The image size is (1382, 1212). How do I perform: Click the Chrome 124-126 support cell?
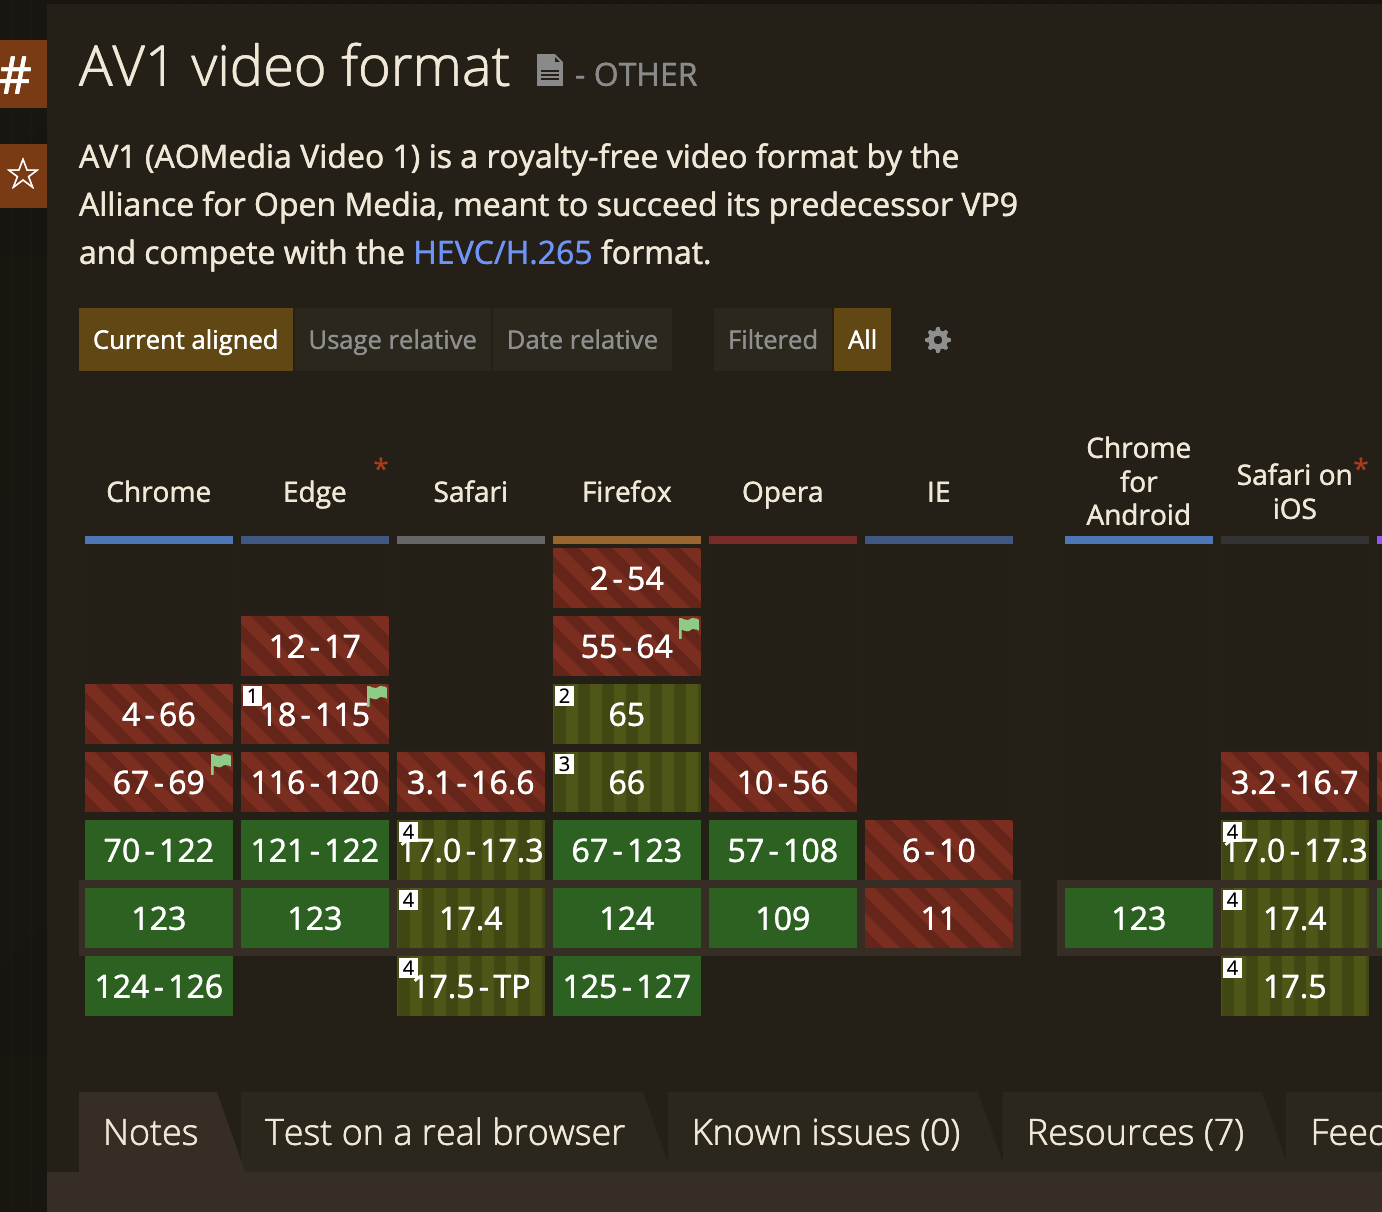point(159,986)
